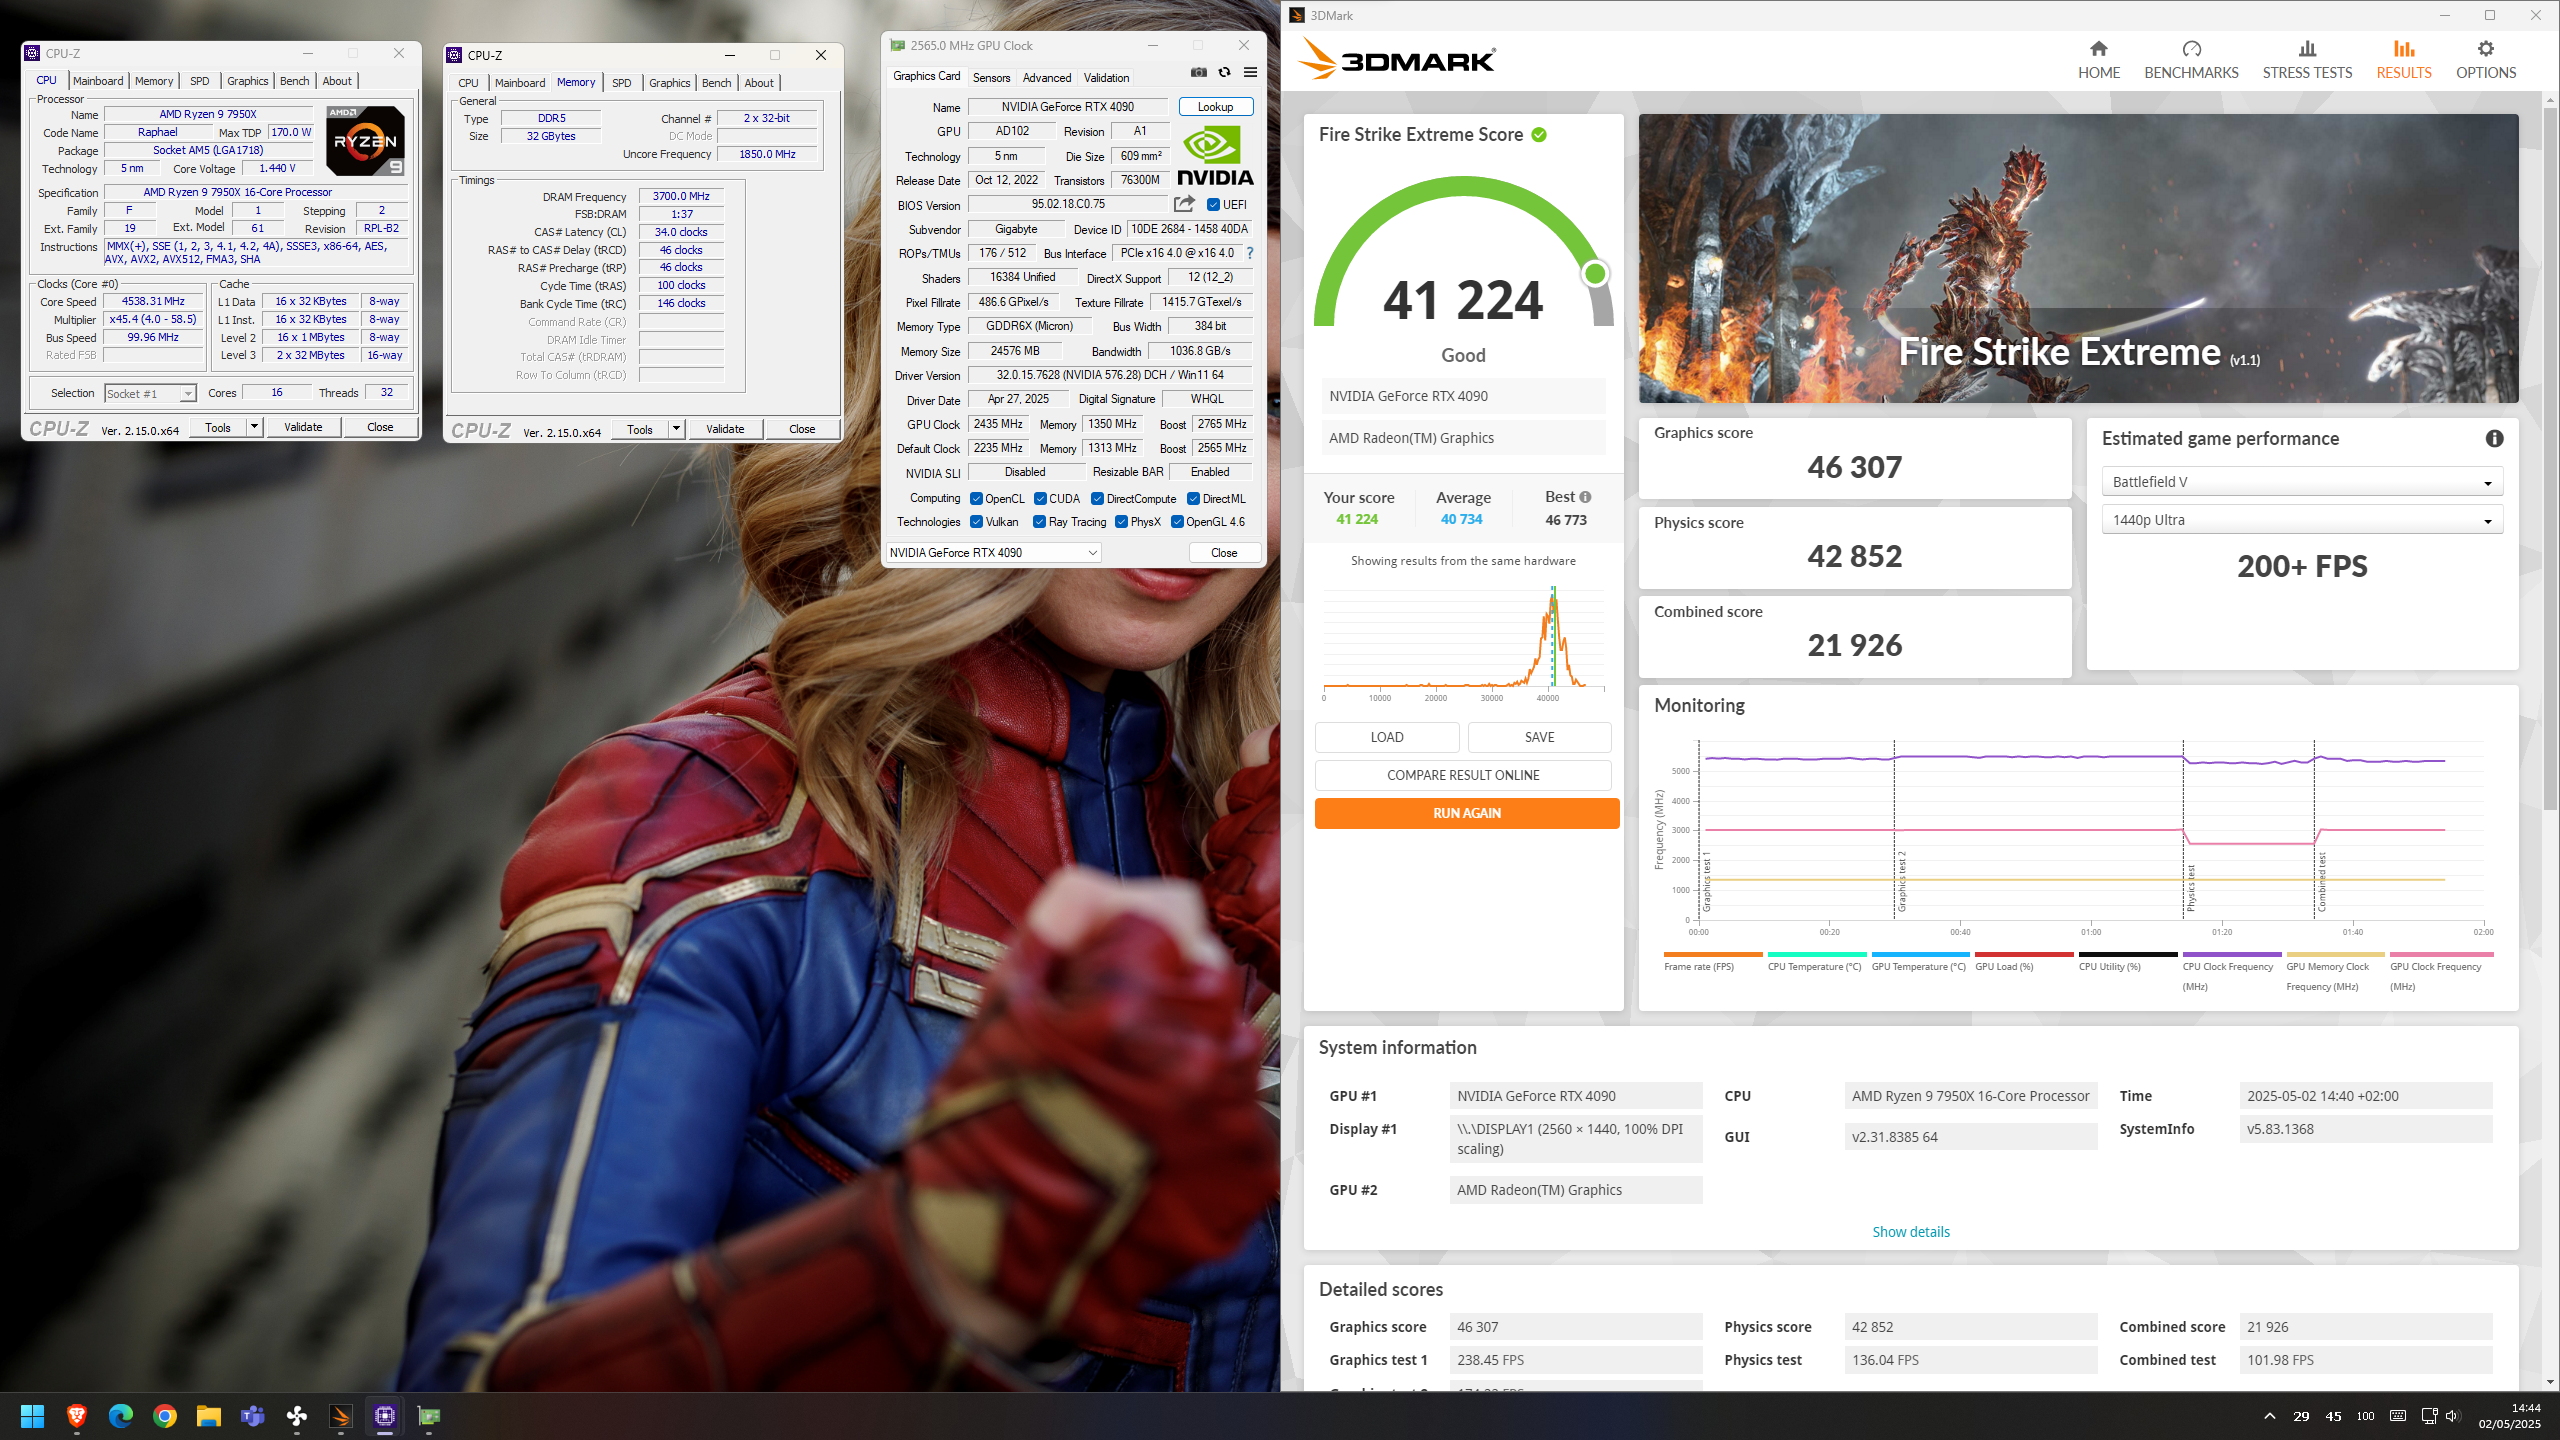Open File Explorer from the taskbar

pos(208,1416)
